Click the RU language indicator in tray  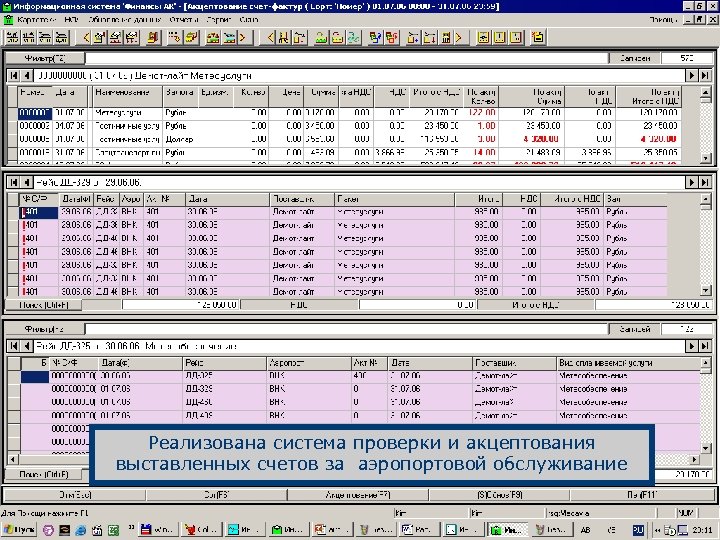click(638, 530)
